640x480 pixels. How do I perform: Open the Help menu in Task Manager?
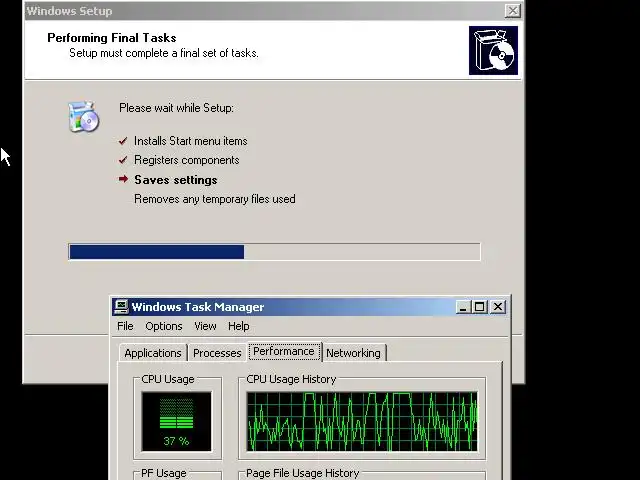point(238,326)
